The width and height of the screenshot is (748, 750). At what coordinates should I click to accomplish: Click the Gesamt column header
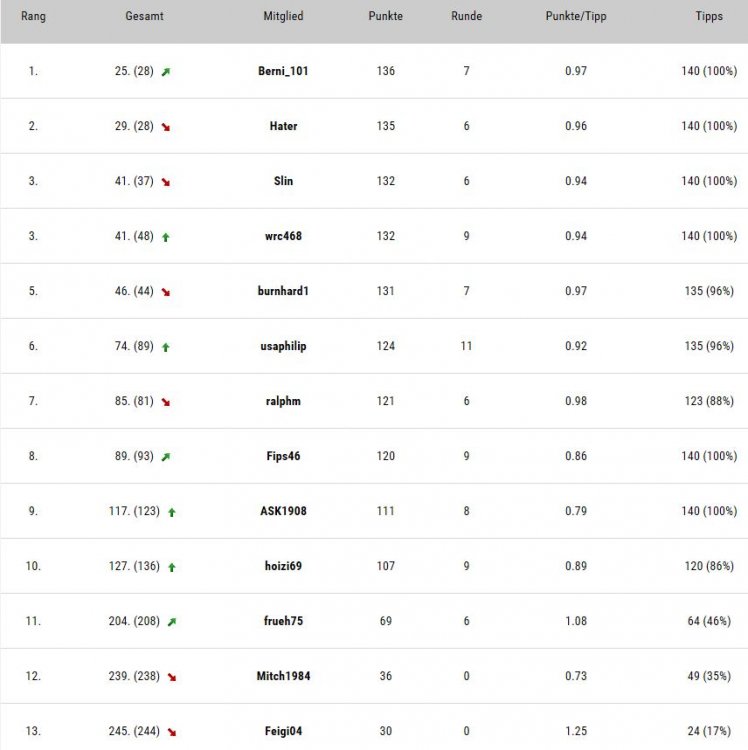[144, 16]
